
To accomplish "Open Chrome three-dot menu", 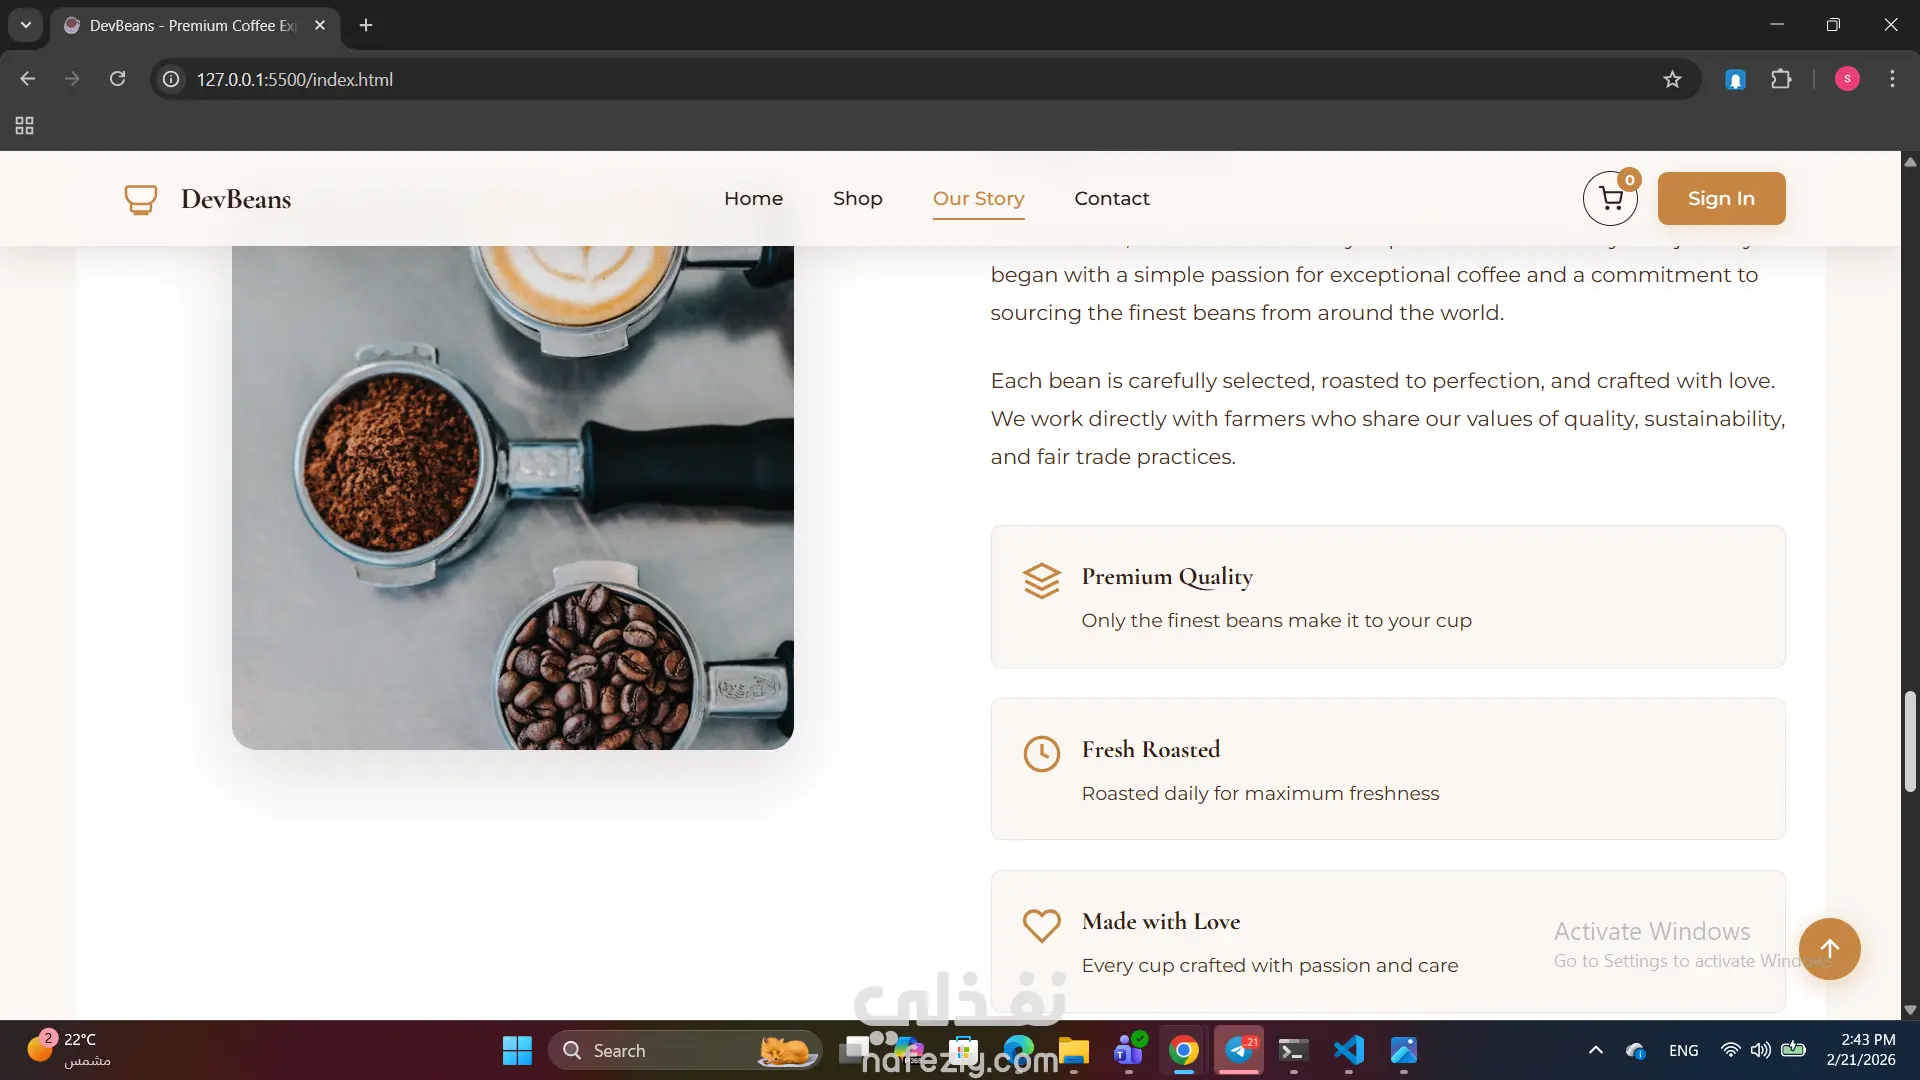I will (x=1892, y=79).
